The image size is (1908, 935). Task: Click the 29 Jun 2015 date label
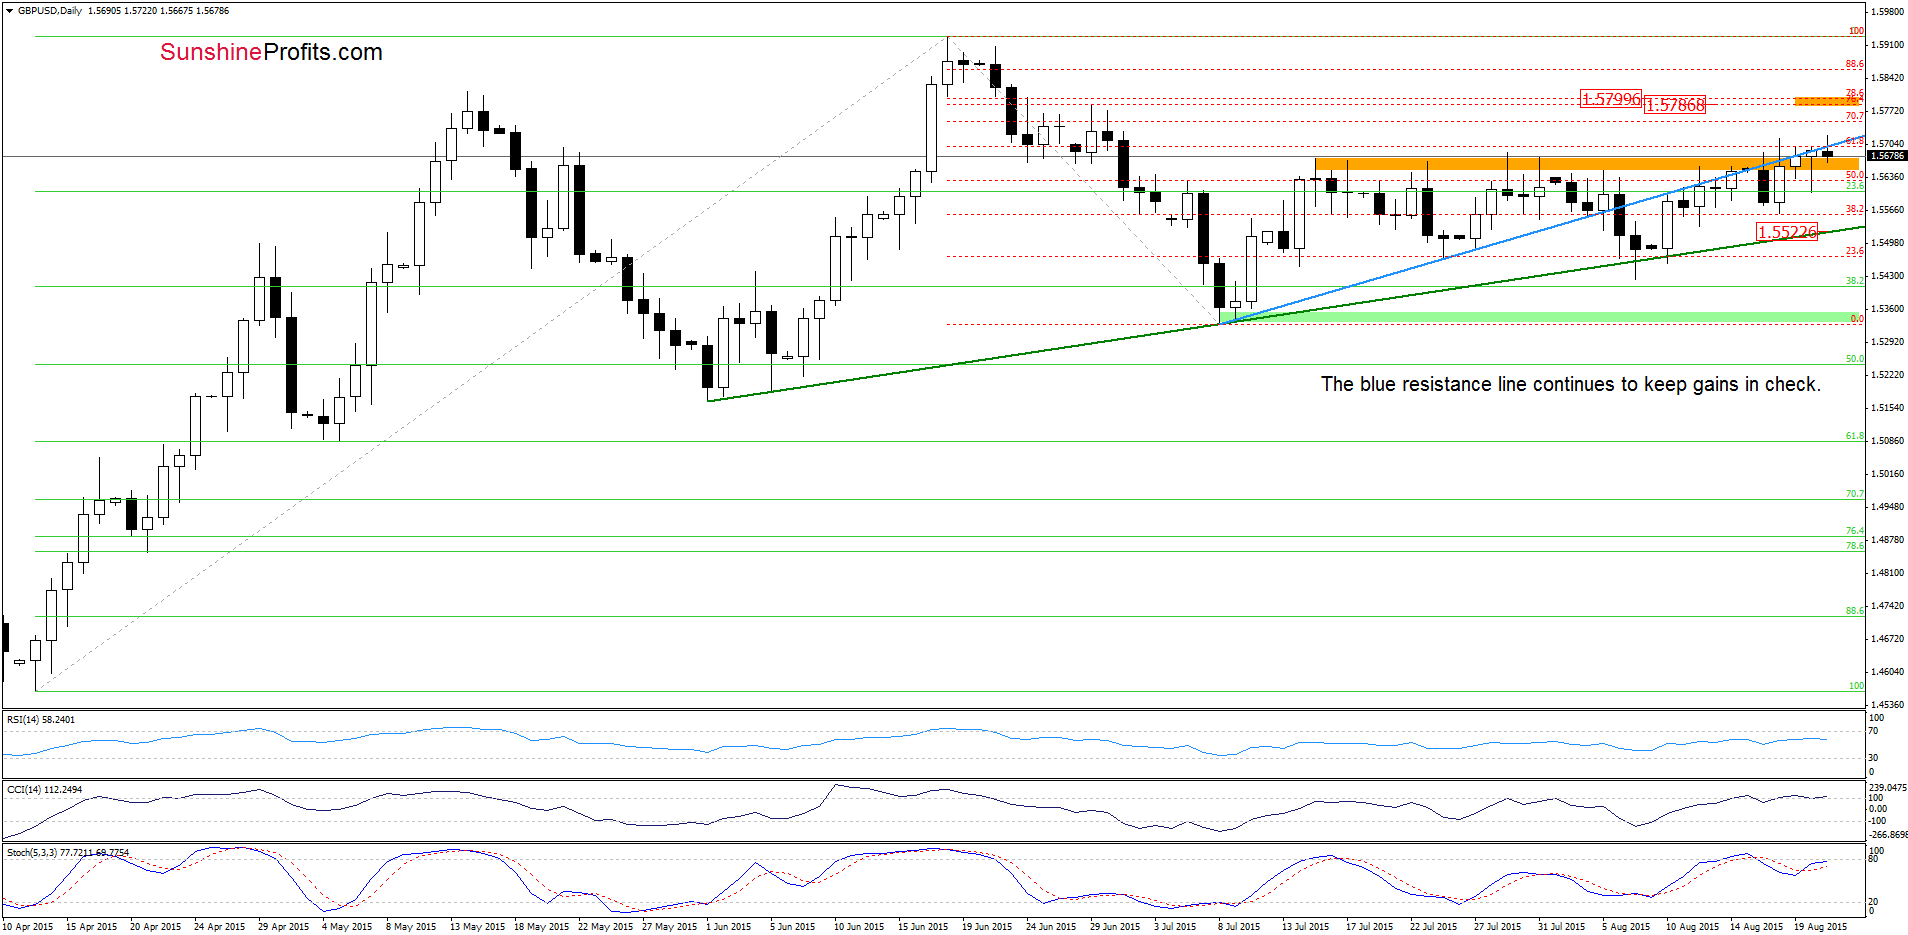pyautogui.click(x=1115, y=927)
